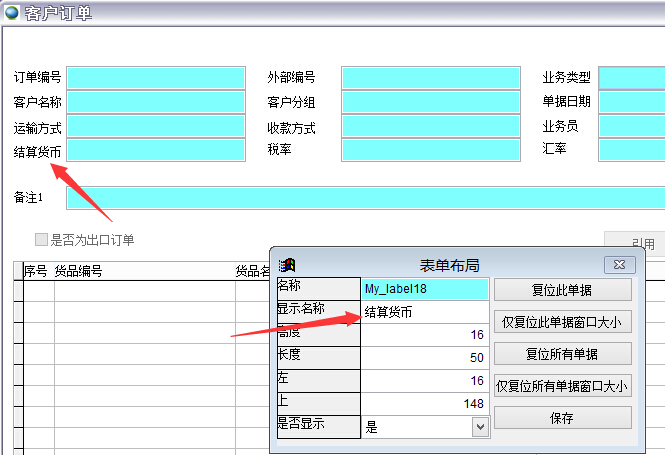Click the 货品编号 column header

click(78, 271)
